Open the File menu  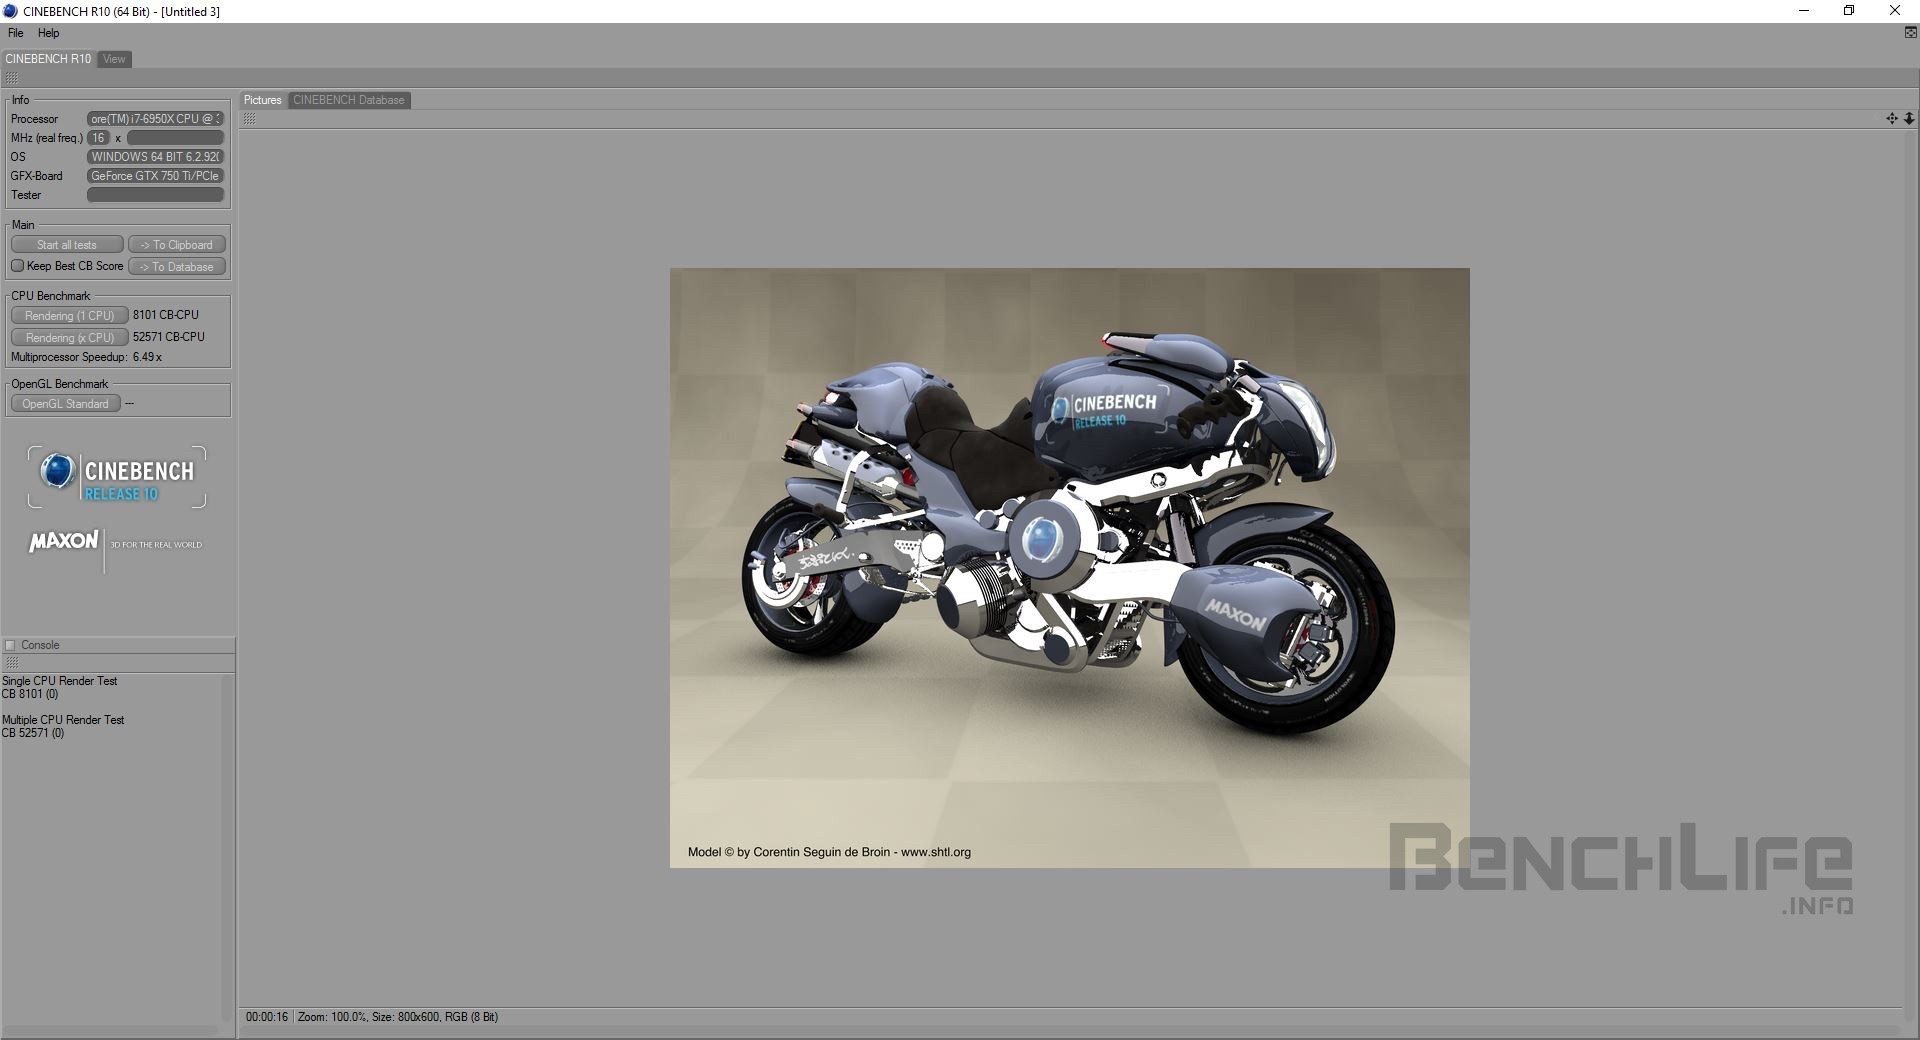pos(16,33)
